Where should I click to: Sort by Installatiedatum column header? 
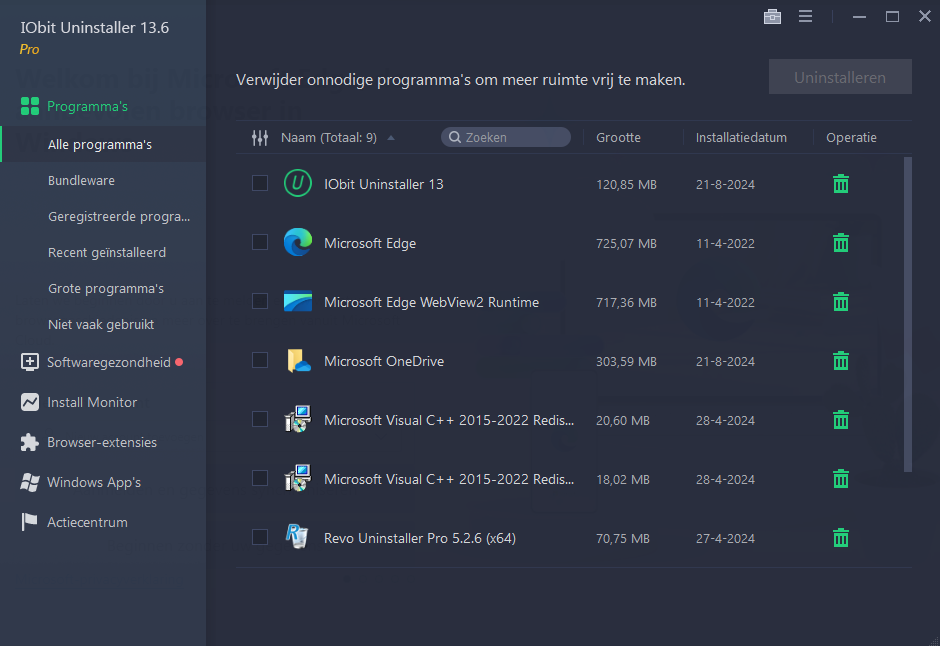point(741,138)
